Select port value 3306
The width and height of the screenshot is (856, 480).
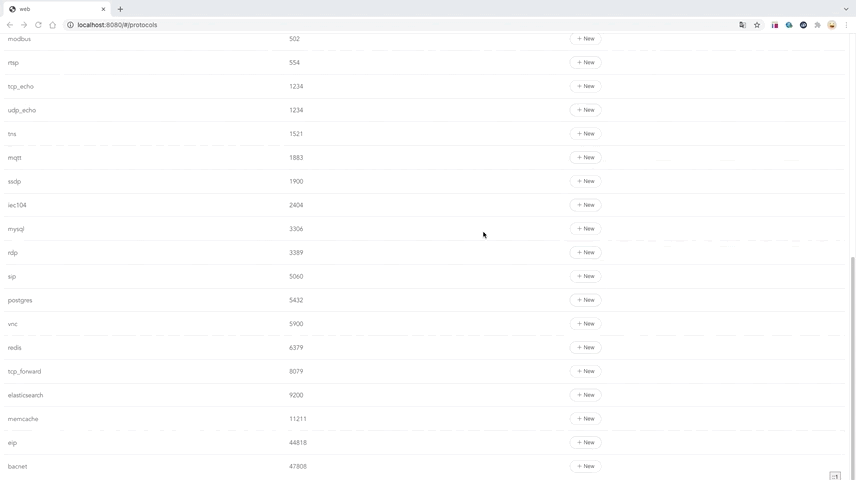pos(296,229)
